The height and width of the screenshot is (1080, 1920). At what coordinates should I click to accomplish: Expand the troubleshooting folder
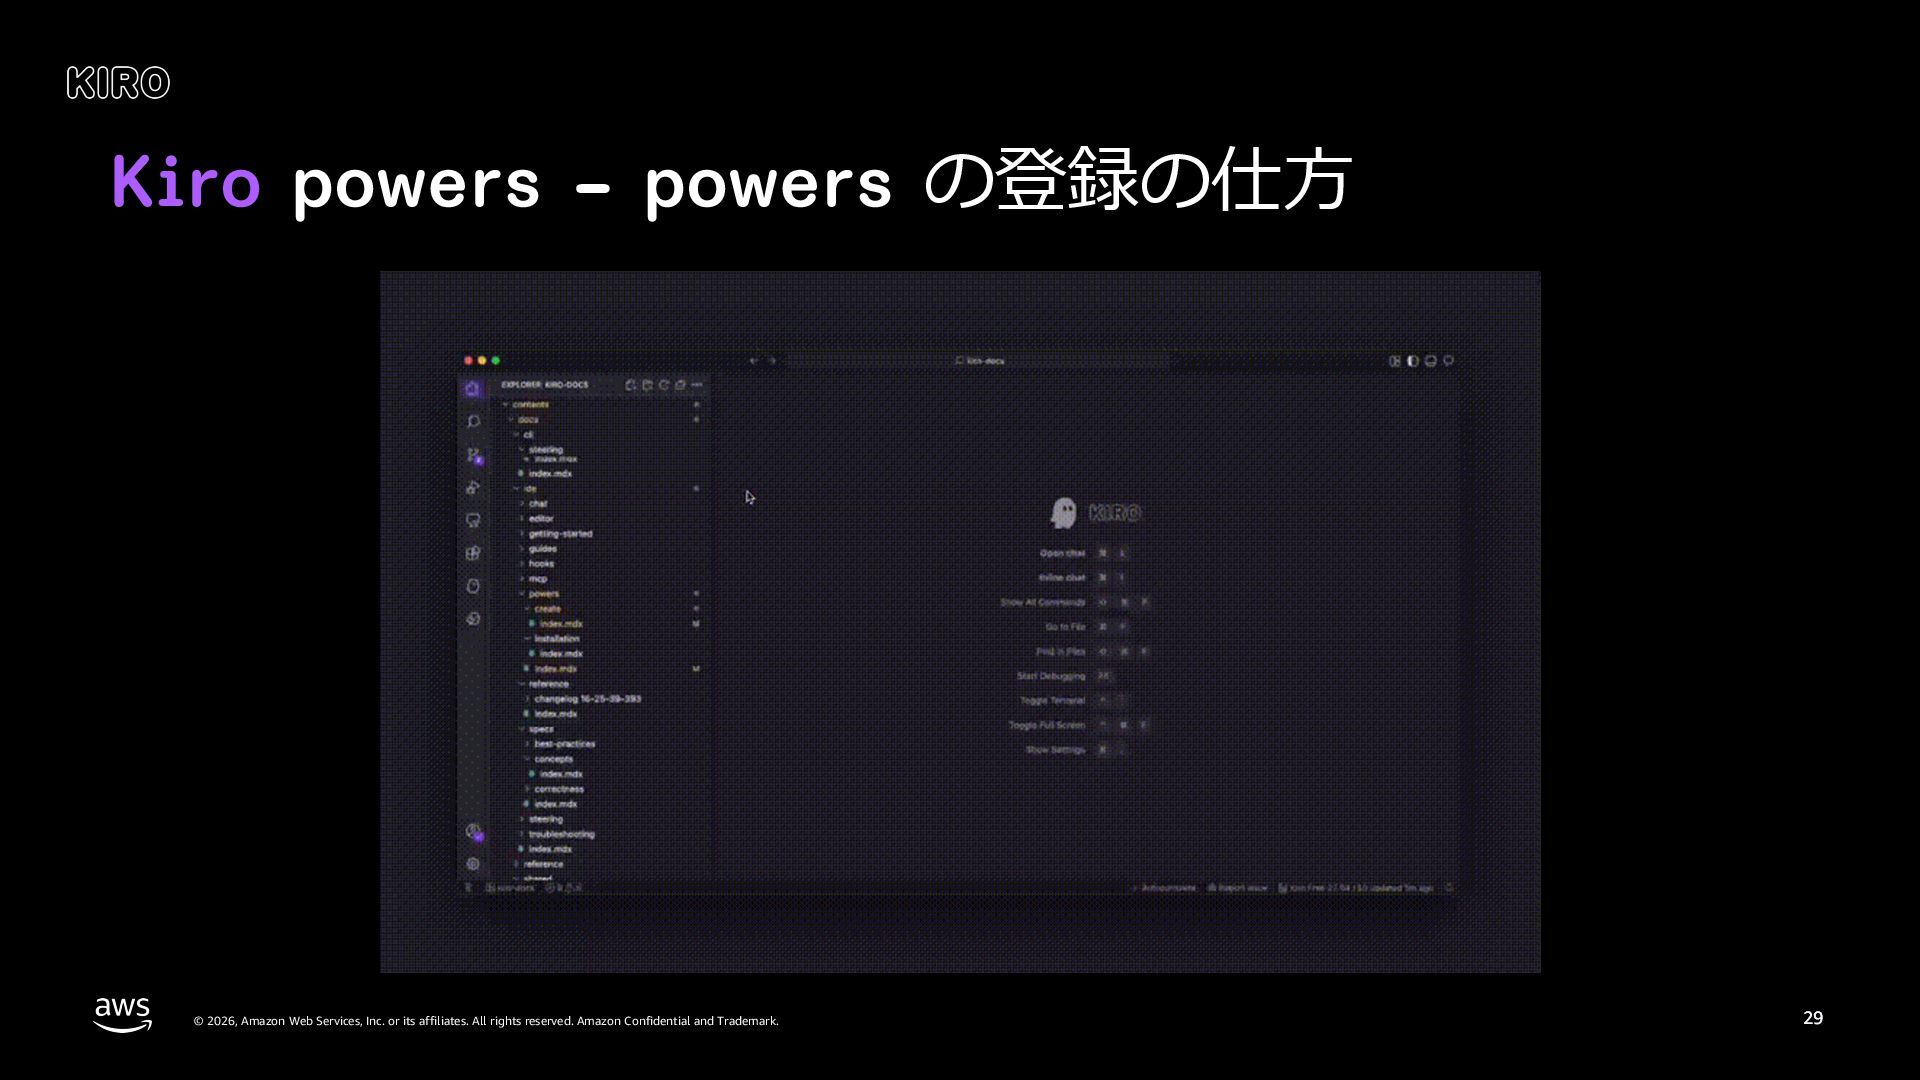click(x=561, y=834)
